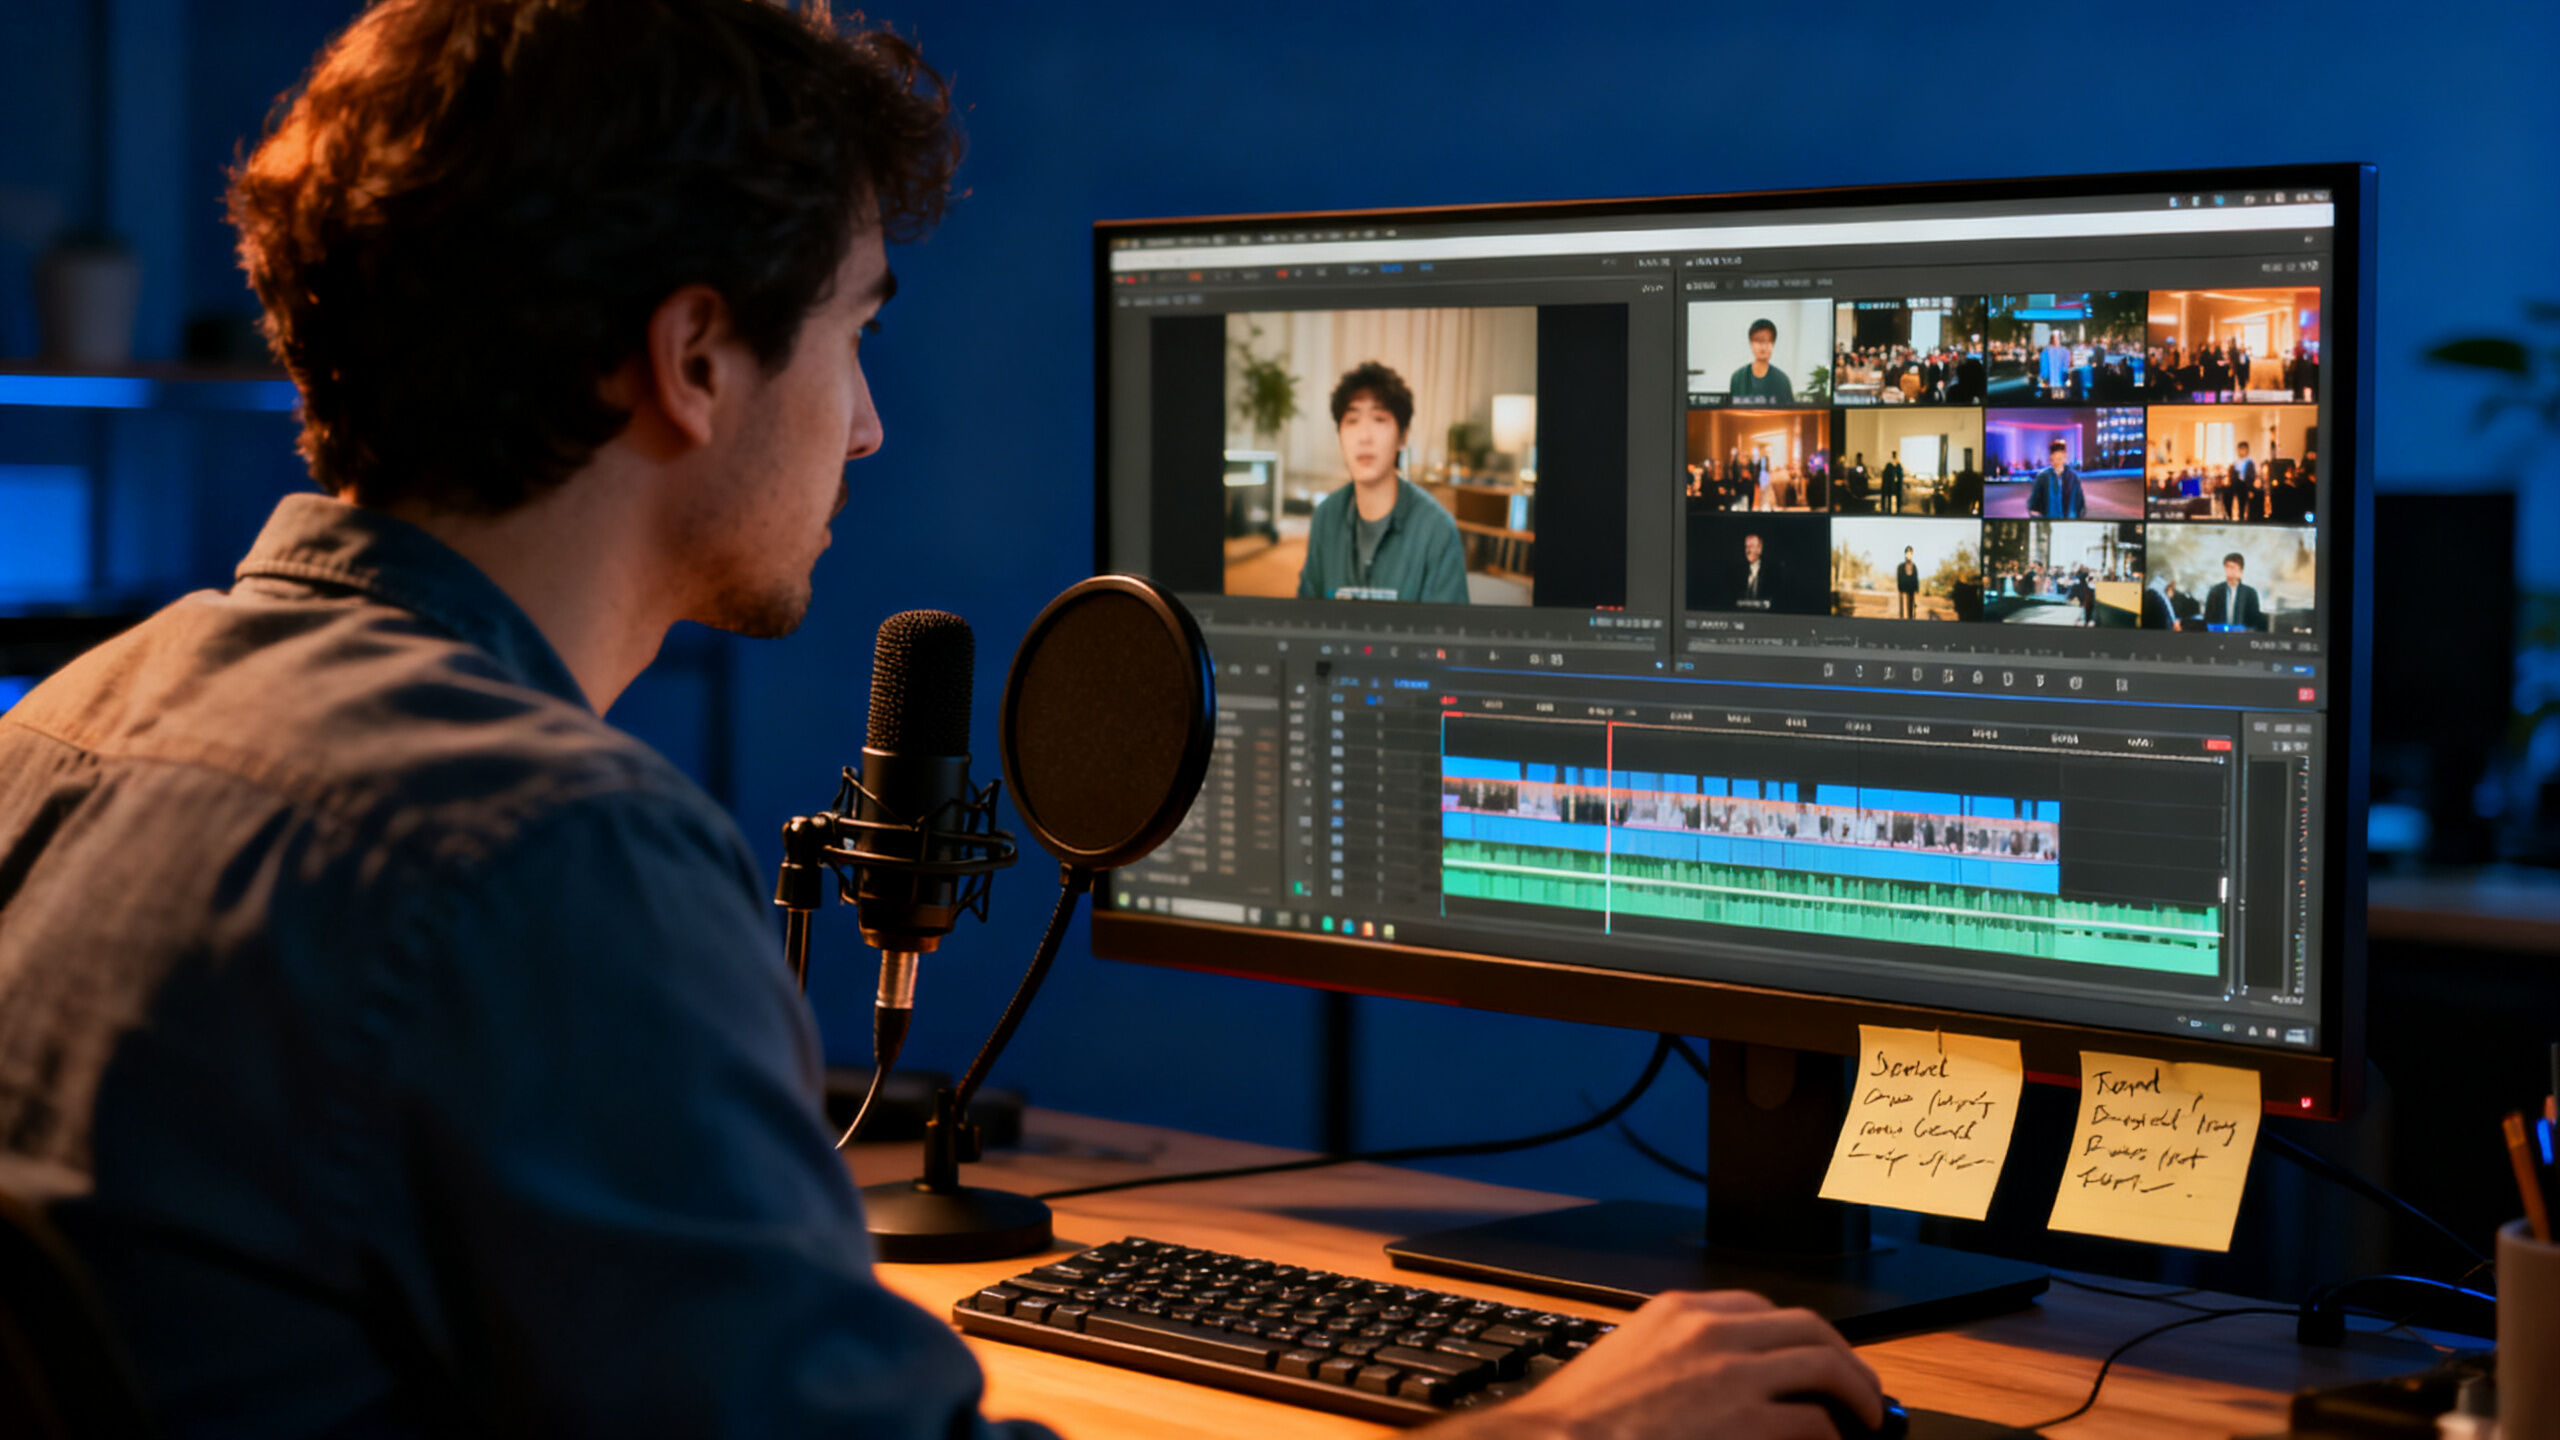Screen dimensions: 2560x1440
Task: Select the bottom-right thumbnail of man in dark suit
Action: (2231, 579)
